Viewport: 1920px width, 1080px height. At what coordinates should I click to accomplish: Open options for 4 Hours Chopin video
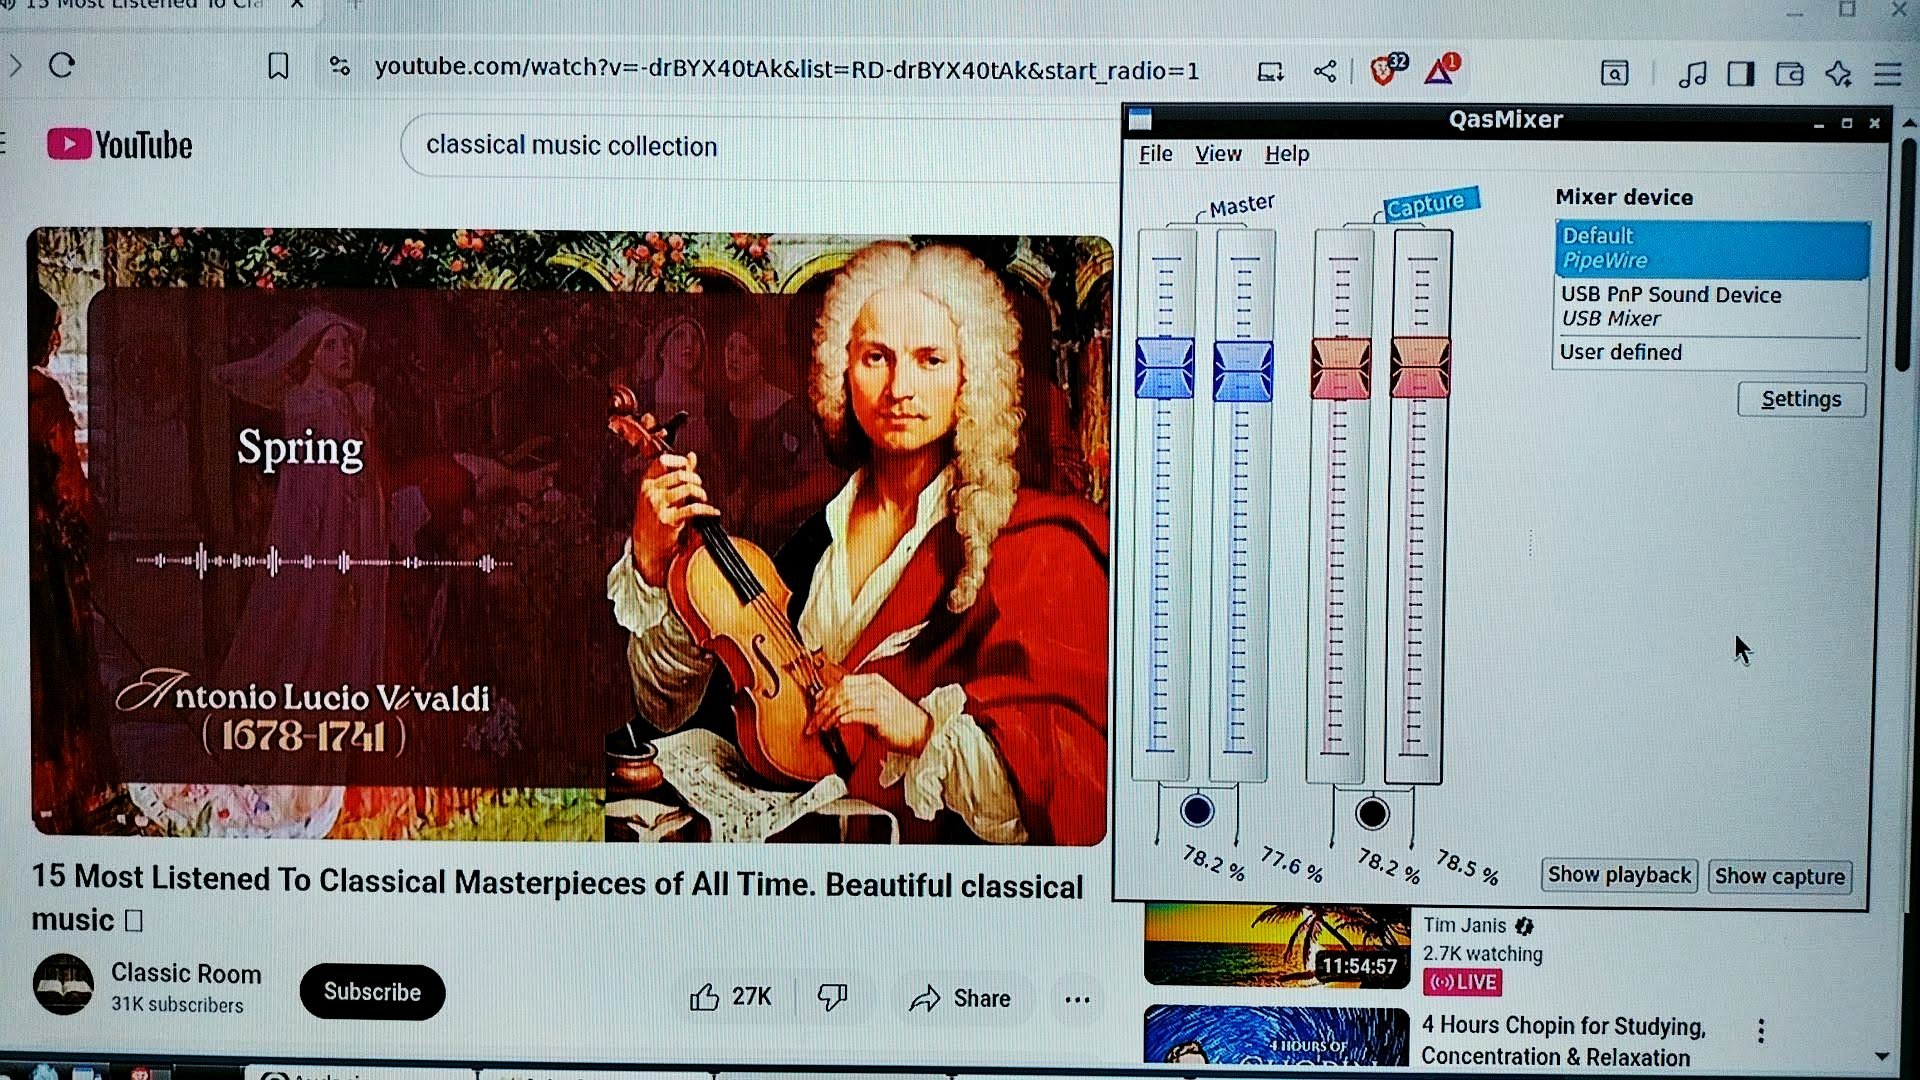click(x=1761, y=1031)
